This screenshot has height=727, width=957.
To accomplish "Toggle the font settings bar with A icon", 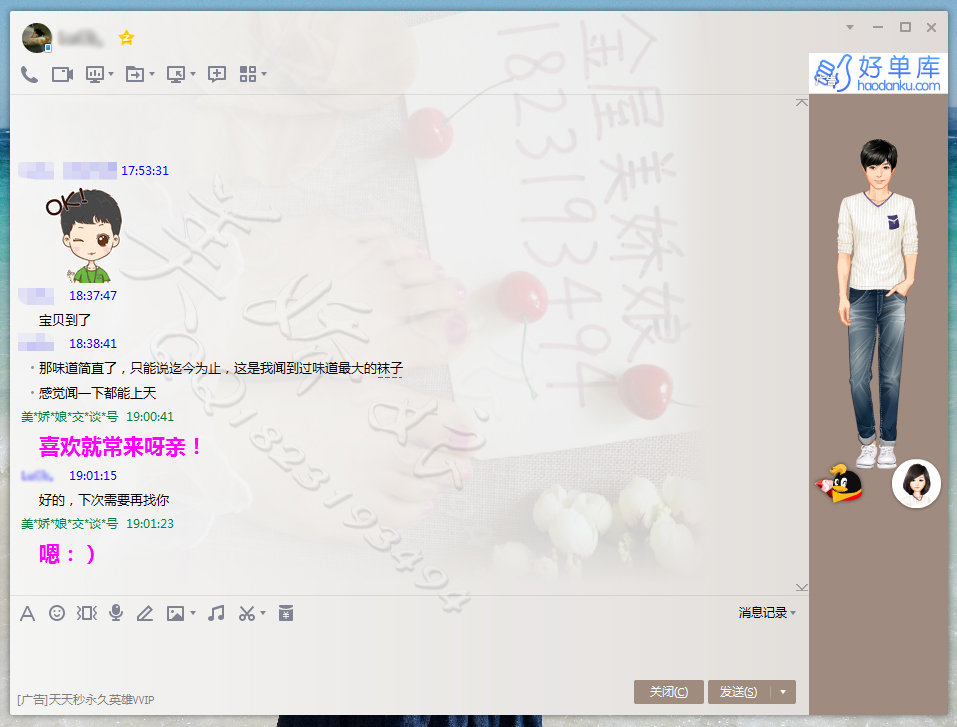I will 28,613.
